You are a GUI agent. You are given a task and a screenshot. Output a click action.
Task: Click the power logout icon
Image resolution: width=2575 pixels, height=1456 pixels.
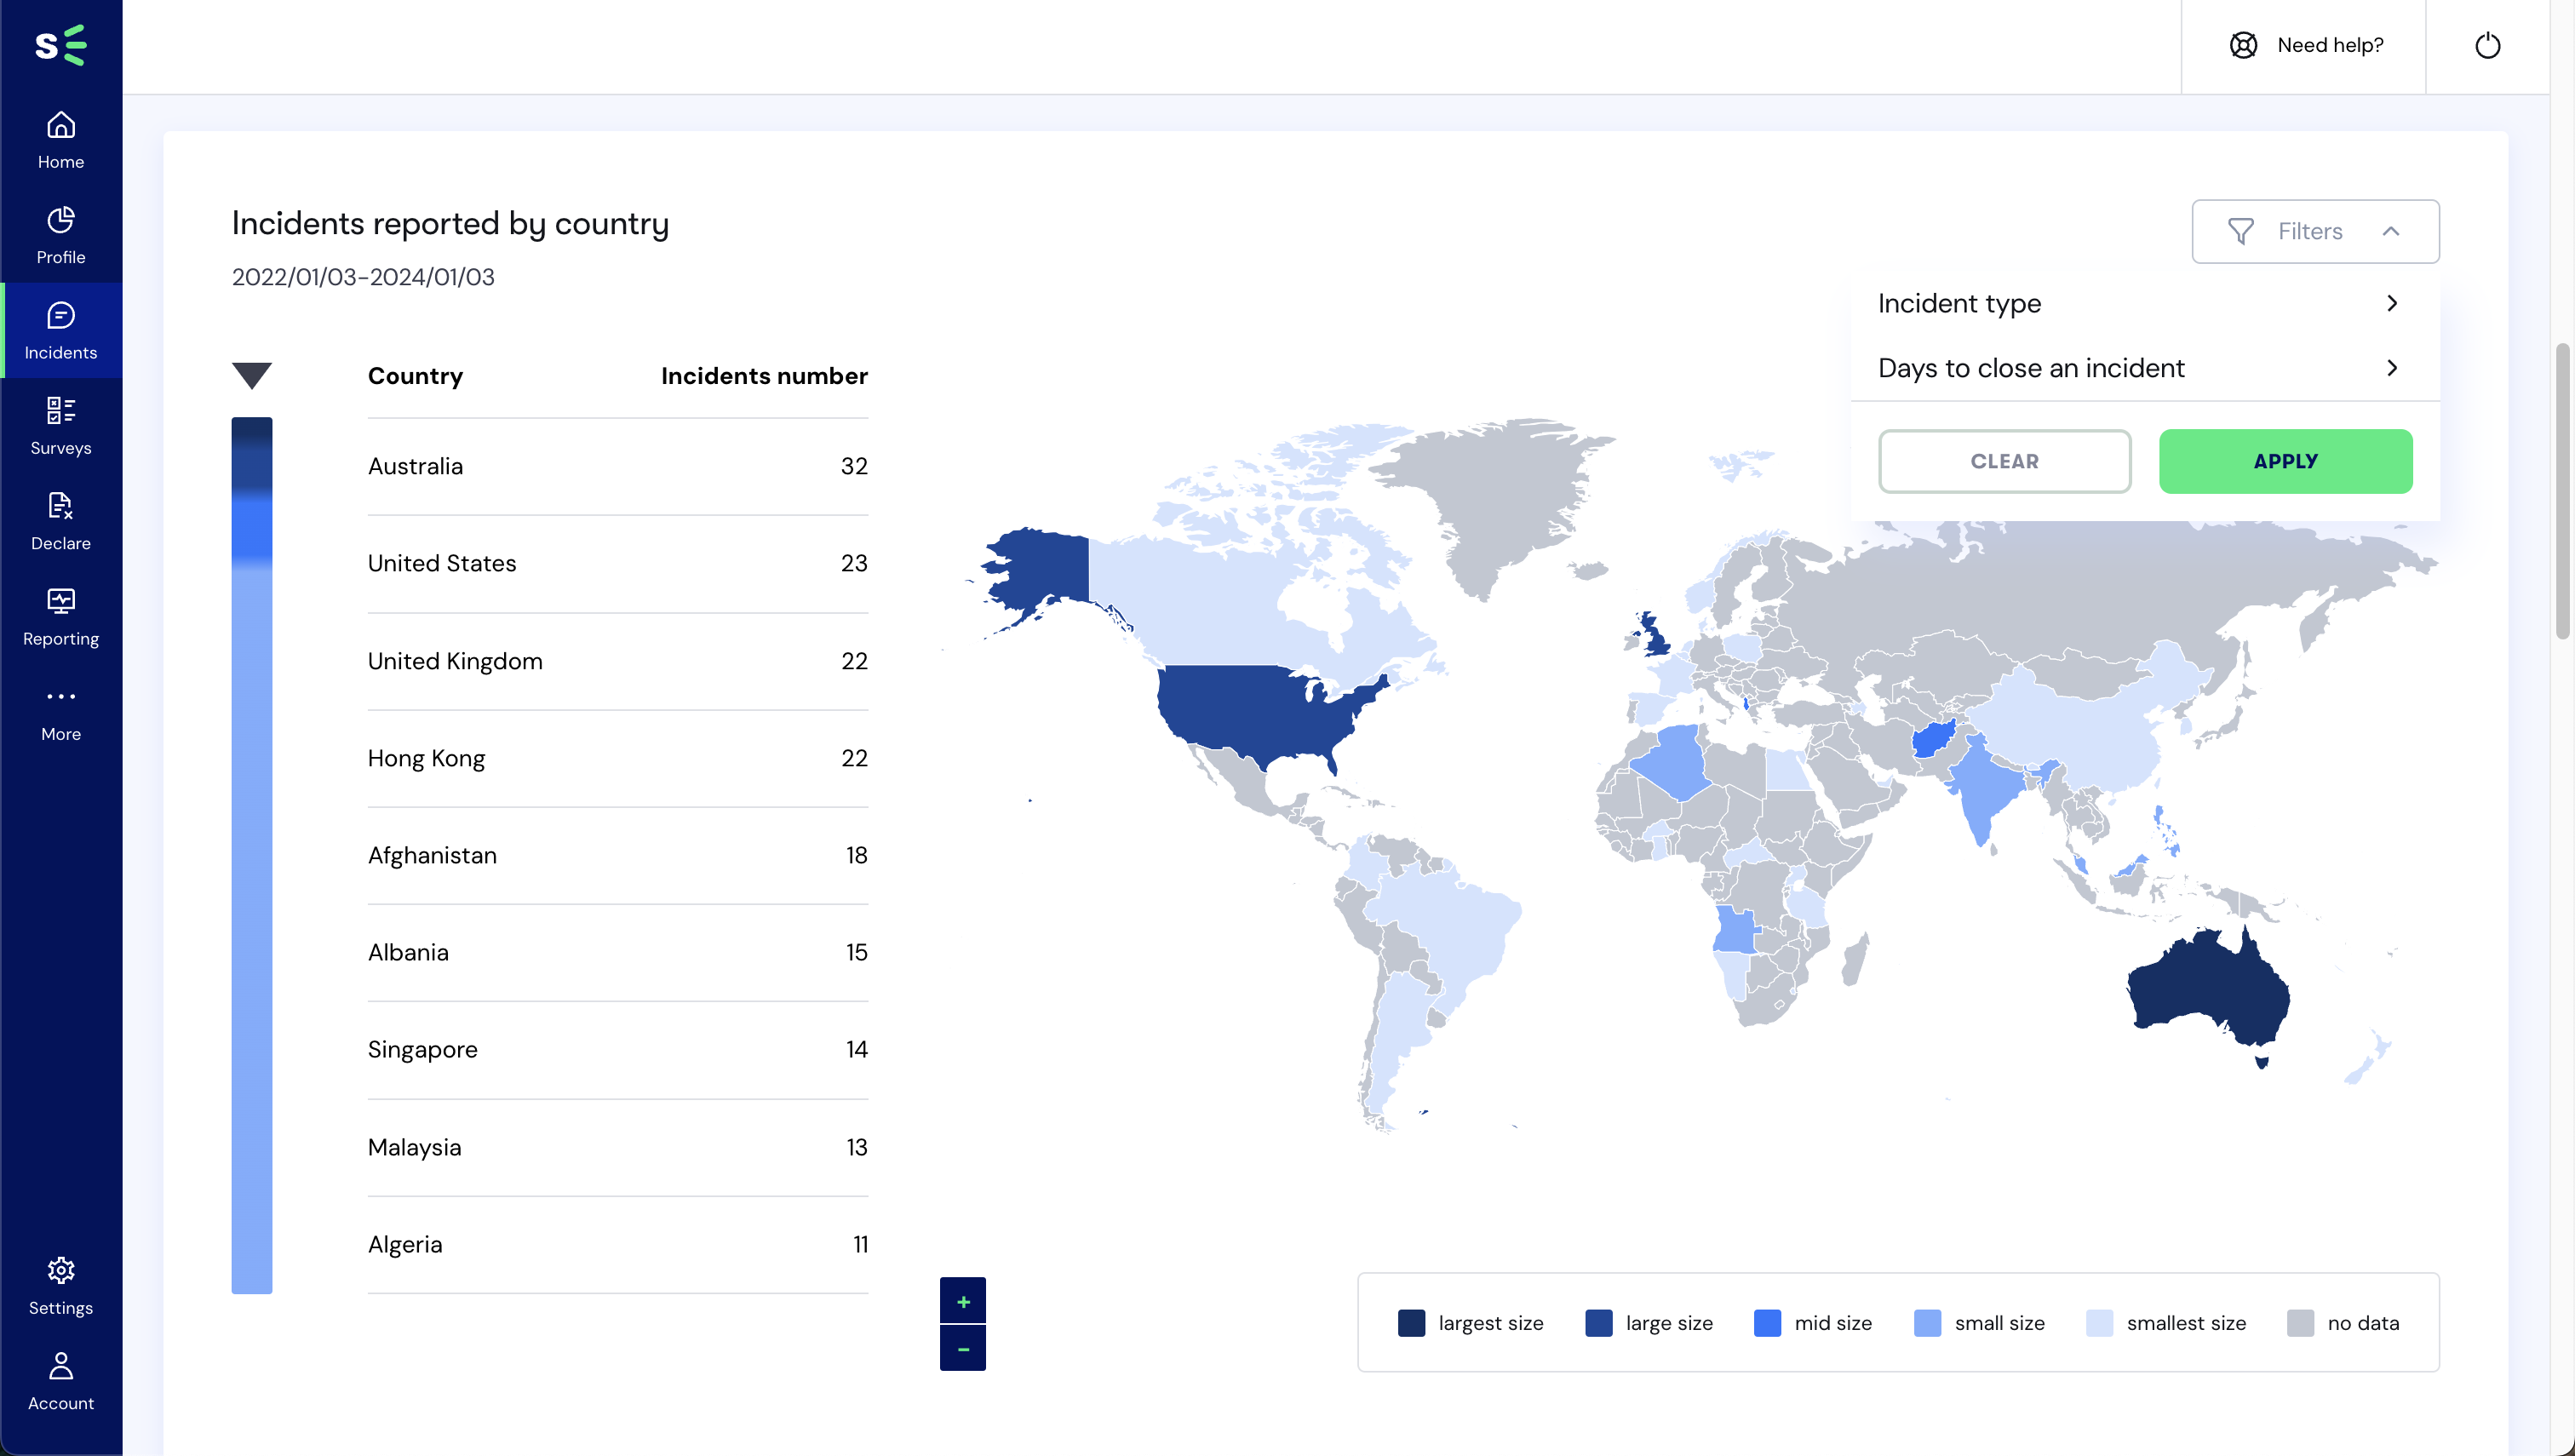pyautogui.click(x=2487, y=46)
